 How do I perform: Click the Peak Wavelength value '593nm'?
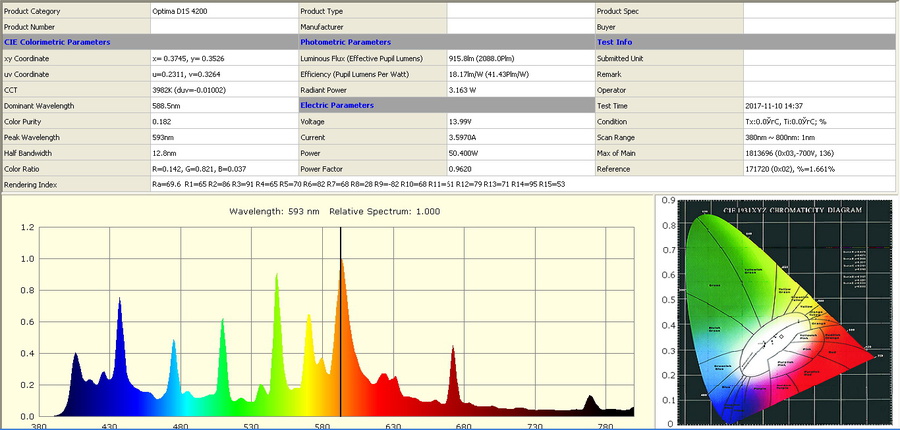click(x=162, y=137)
